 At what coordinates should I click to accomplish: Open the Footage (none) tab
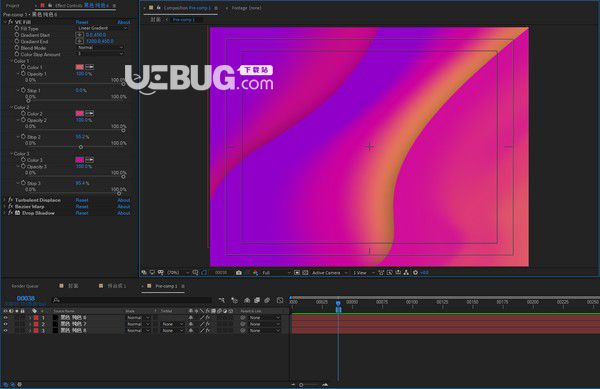point(246,8)
